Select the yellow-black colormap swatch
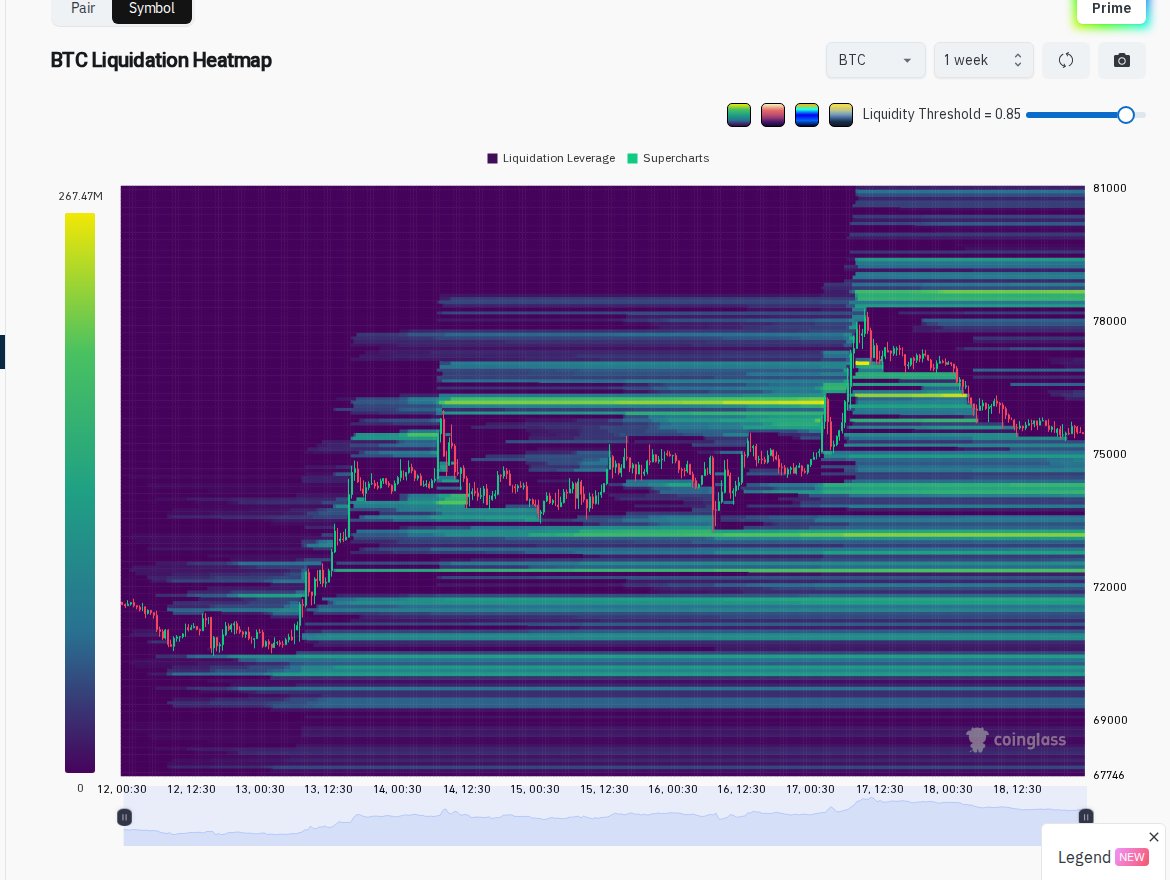1170x880 pixels. (841, 114)
